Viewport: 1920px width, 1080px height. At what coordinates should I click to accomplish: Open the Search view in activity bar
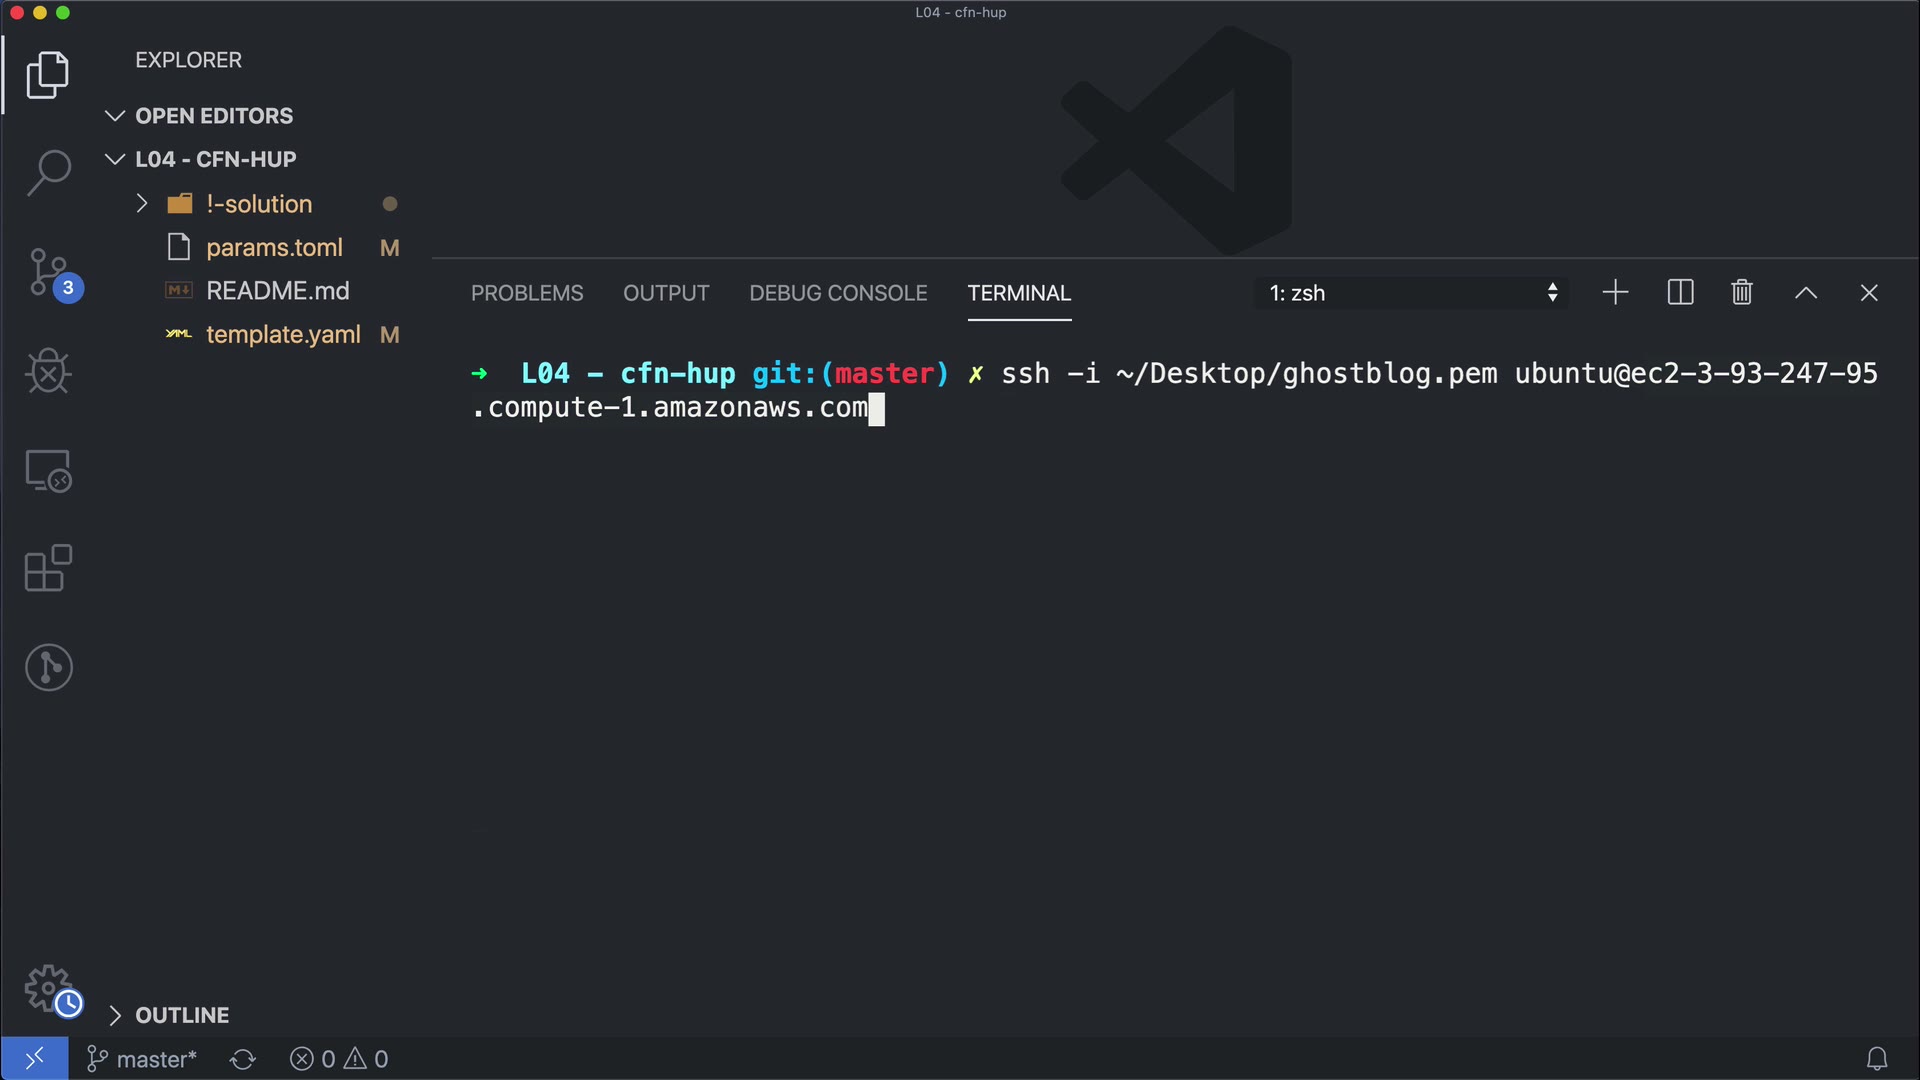[48, 173]
